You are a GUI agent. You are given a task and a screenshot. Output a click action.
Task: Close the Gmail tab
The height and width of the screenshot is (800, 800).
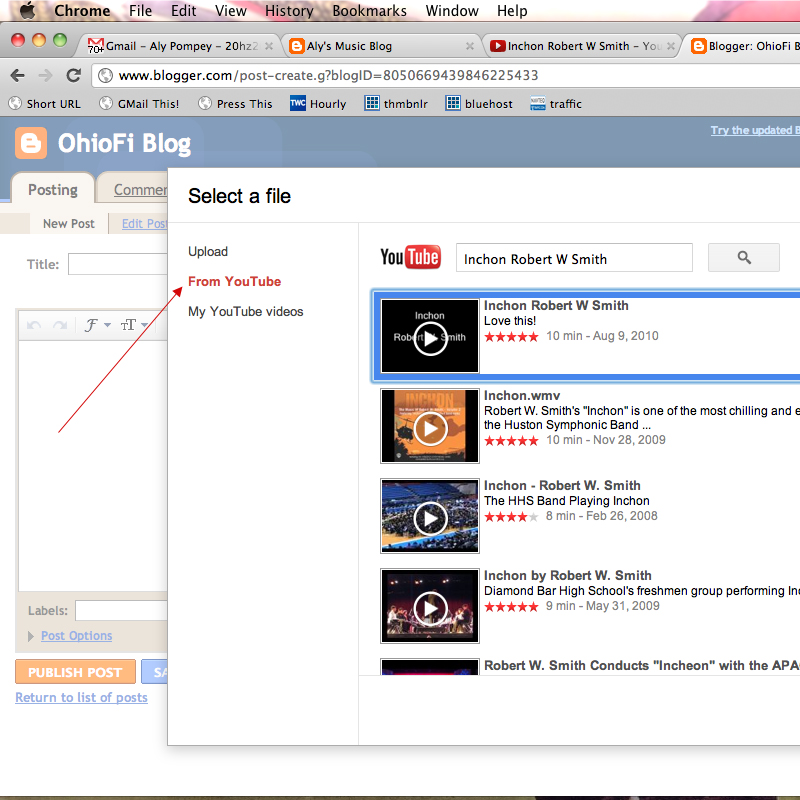269,46
